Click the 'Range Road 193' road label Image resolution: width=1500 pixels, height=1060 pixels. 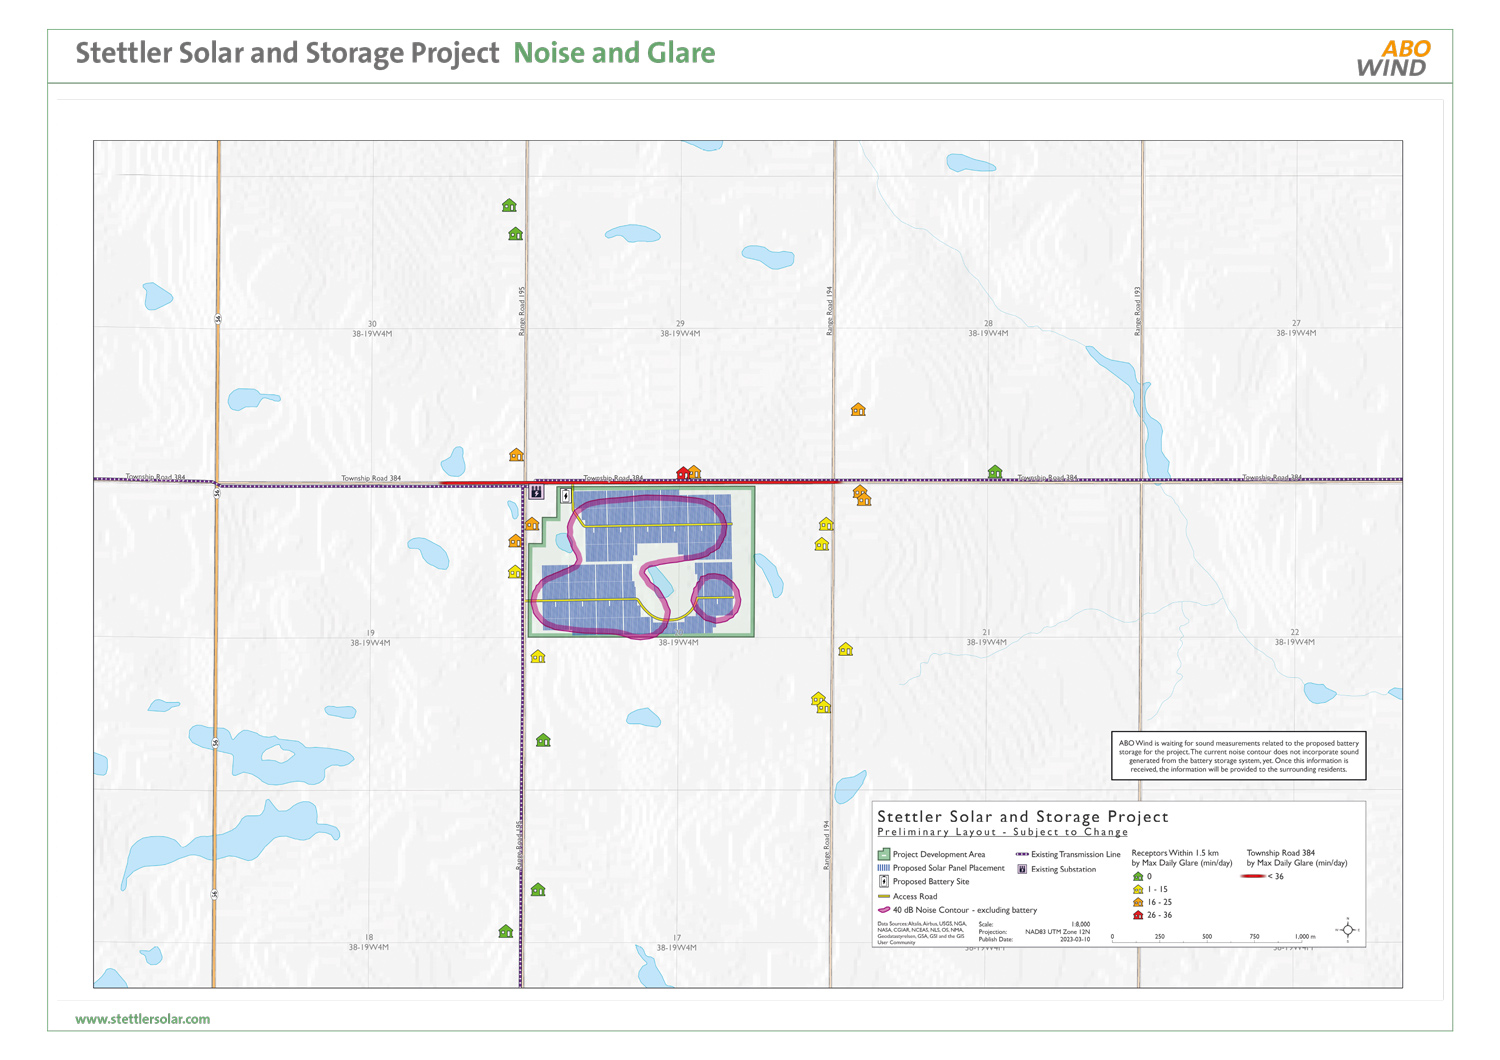point(1137,311)
